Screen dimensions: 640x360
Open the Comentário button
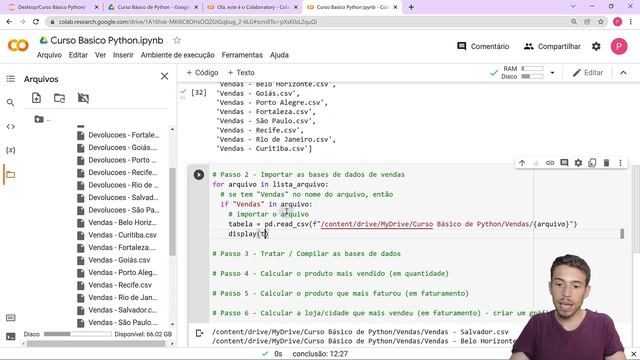pos(483,47)
